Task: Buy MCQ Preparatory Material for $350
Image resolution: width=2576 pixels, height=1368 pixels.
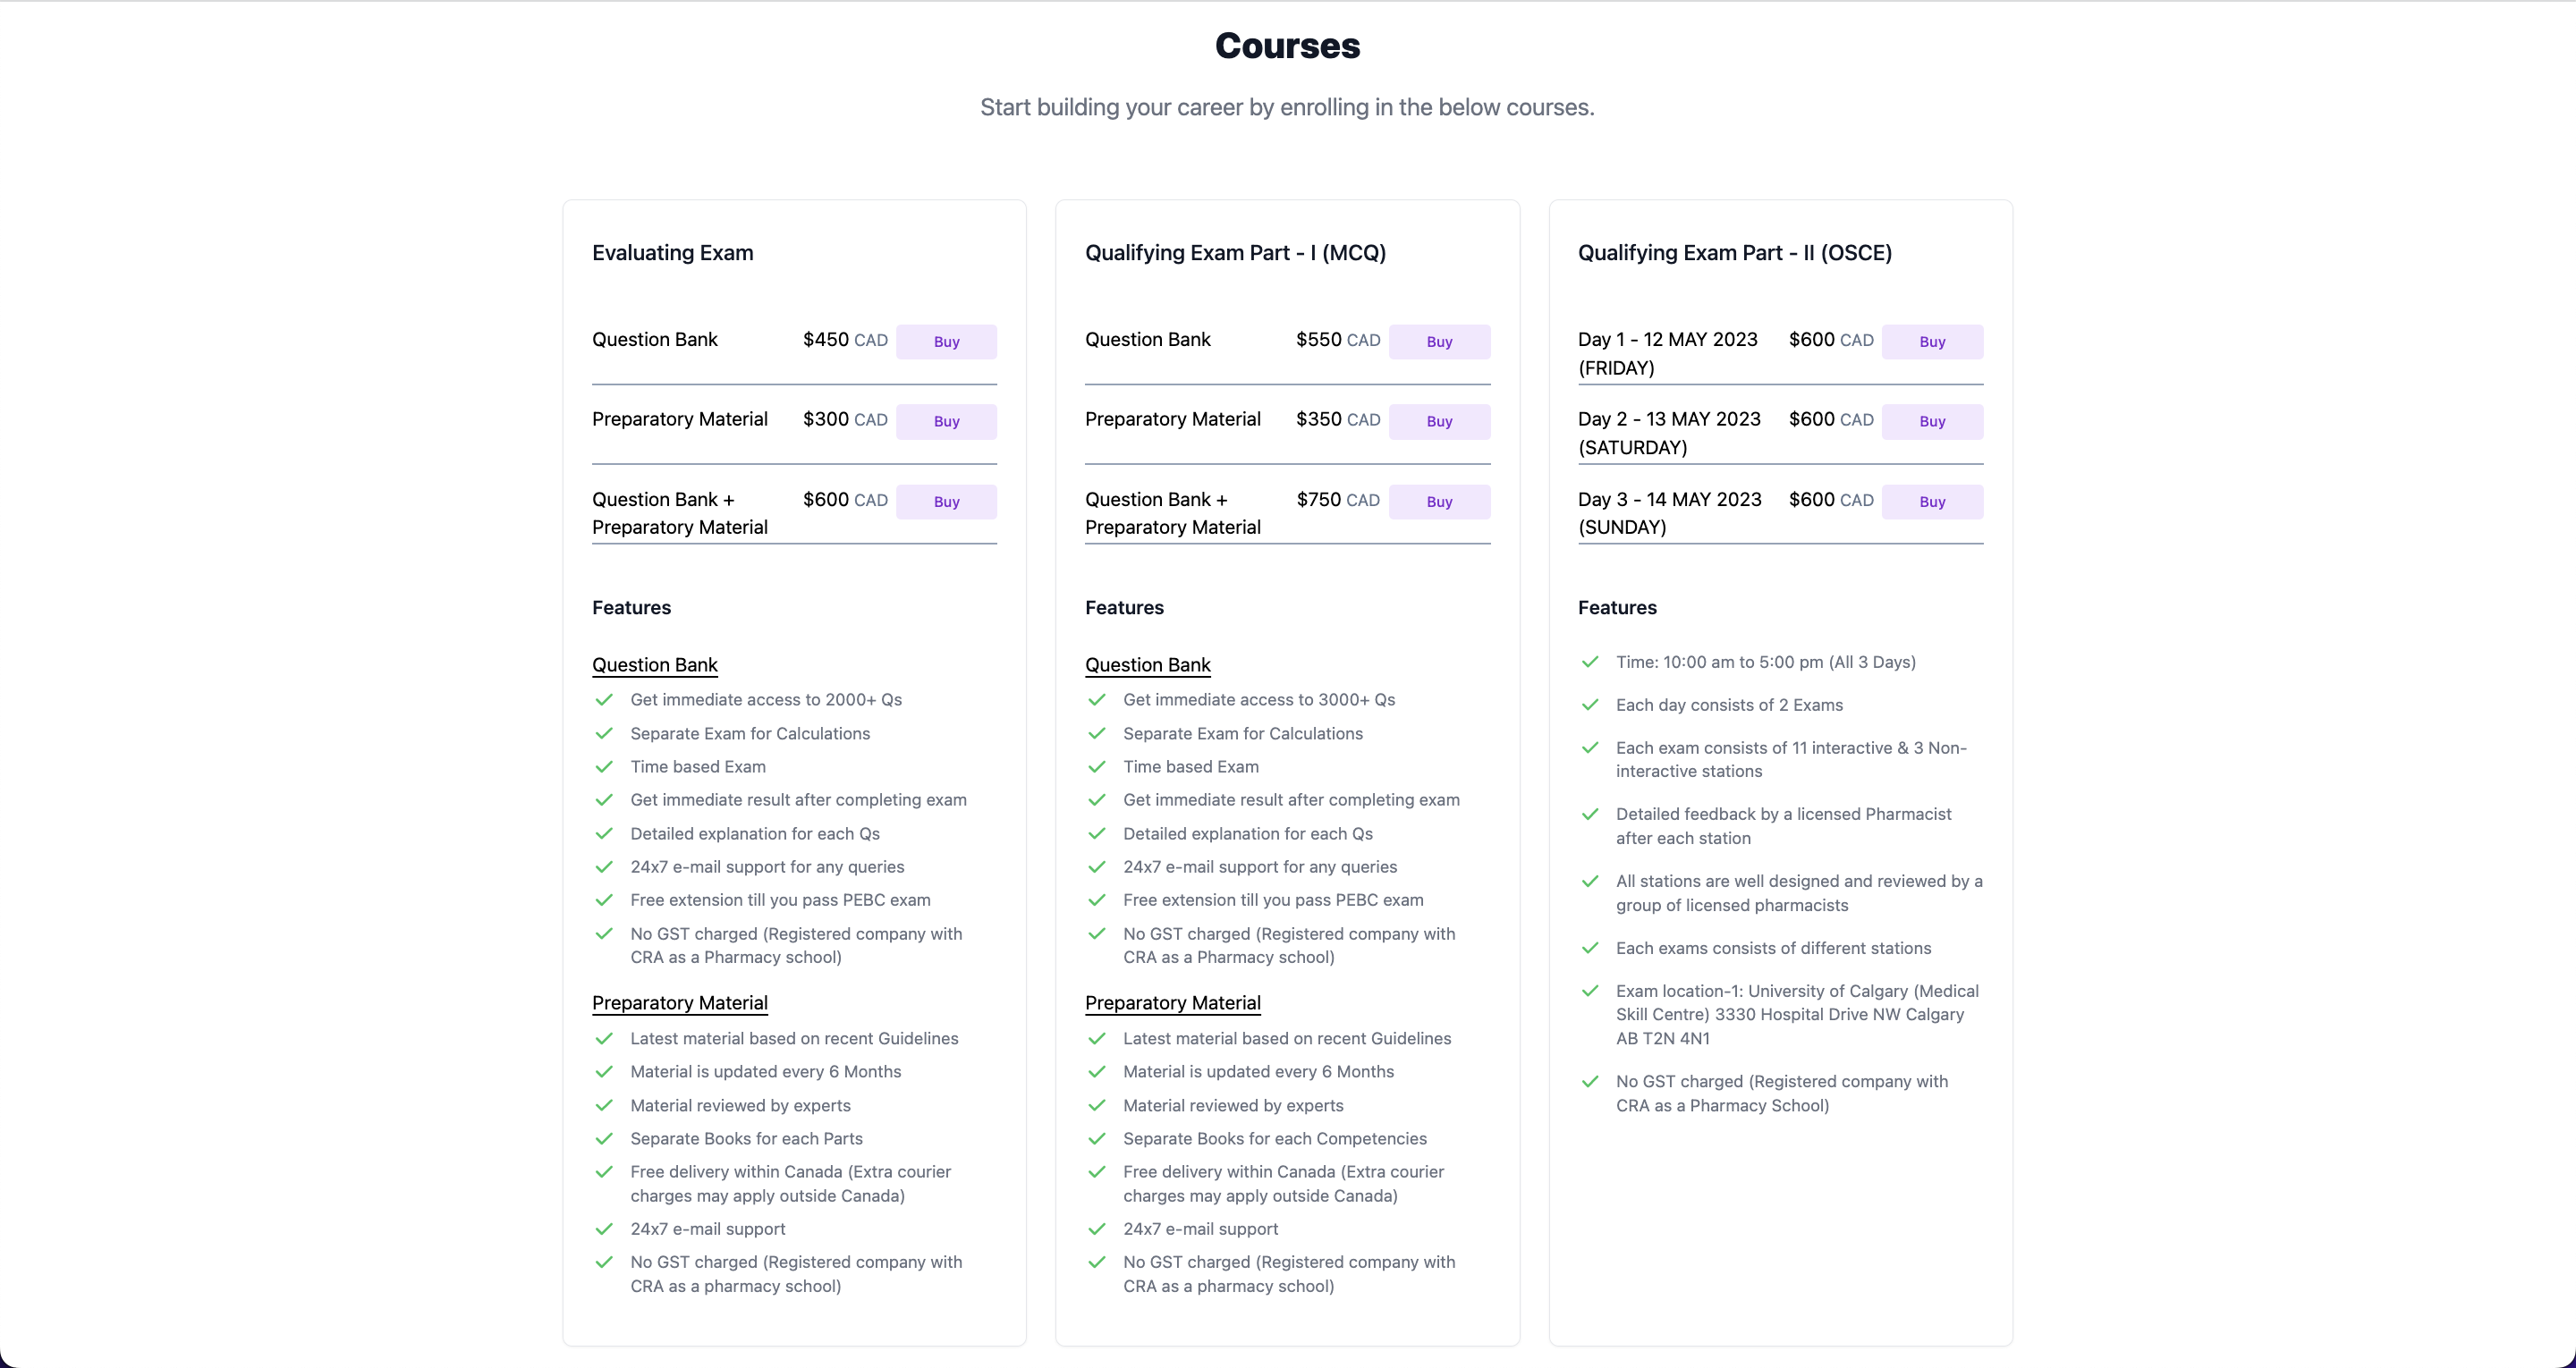Action: pos(1439,422)
